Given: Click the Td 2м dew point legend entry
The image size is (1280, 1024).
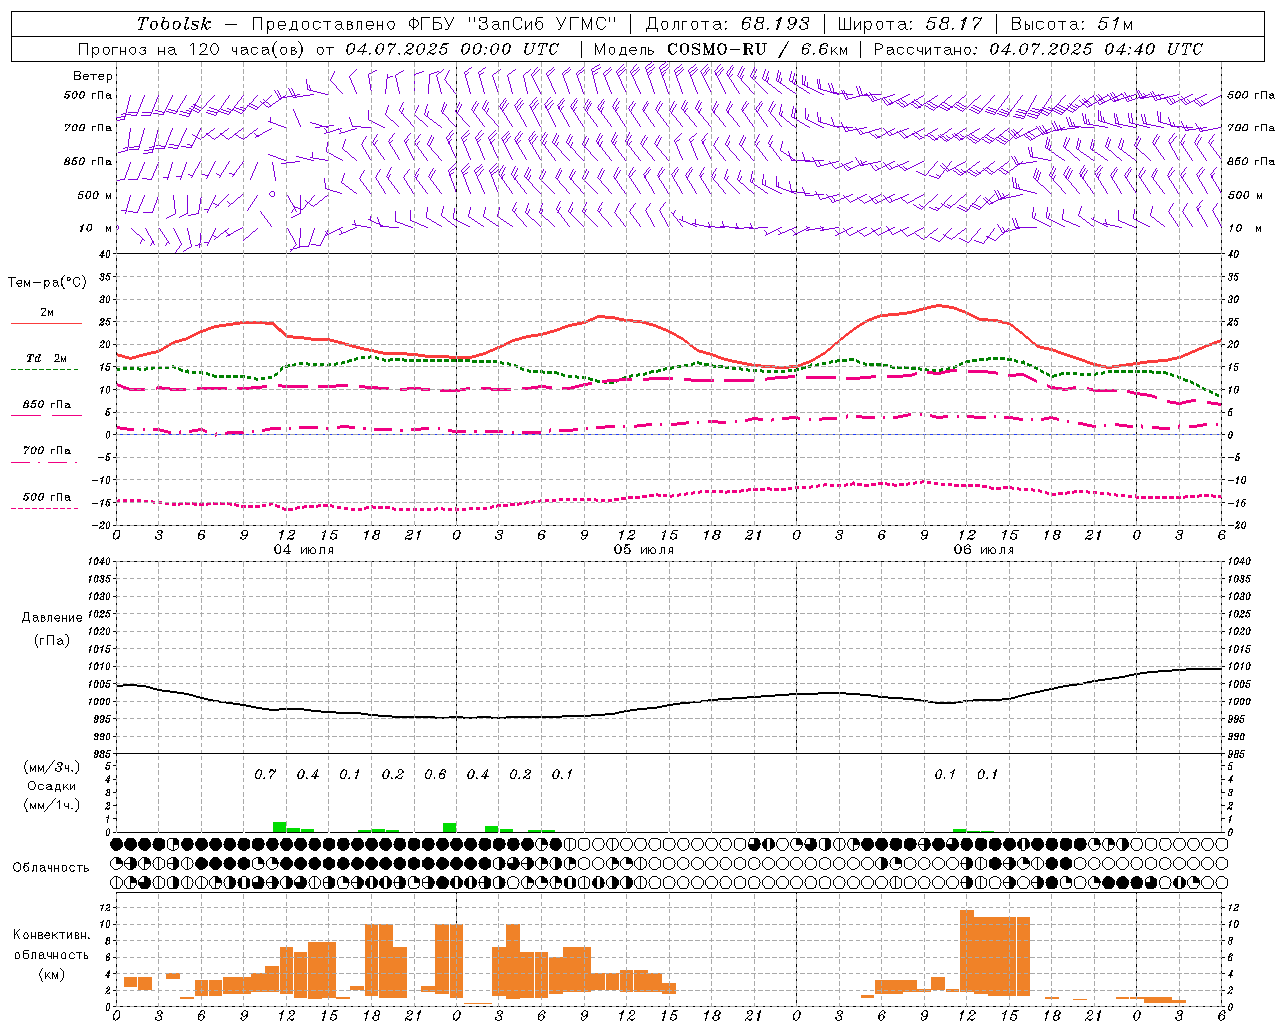Looking at the screenshot, I should click(x=47, y=358).
